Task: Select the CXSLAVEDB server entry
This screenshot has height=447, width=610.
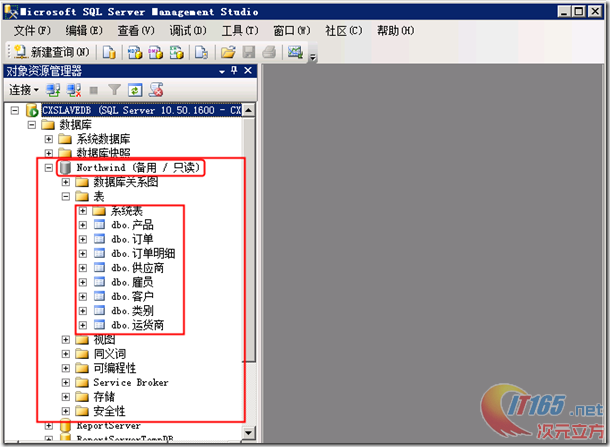Action: [142, 110]
